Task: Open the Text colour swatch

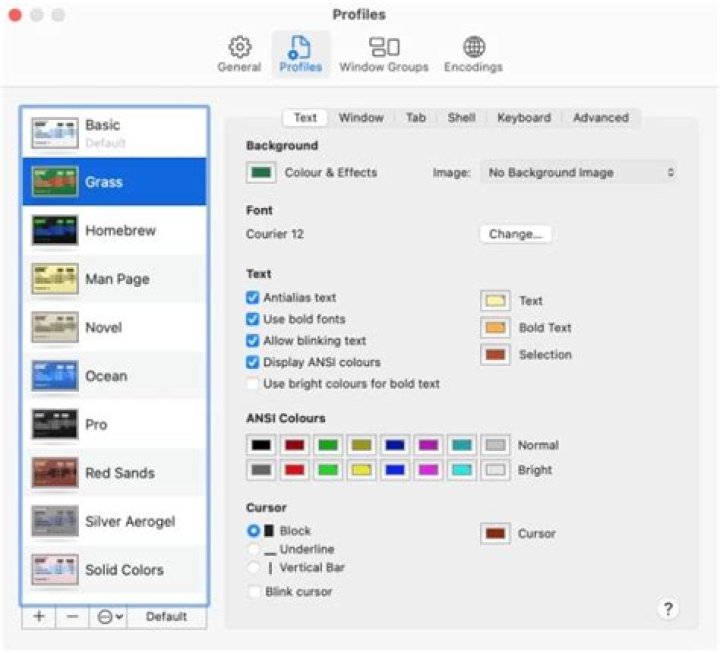Action: (x=495, y=301)
